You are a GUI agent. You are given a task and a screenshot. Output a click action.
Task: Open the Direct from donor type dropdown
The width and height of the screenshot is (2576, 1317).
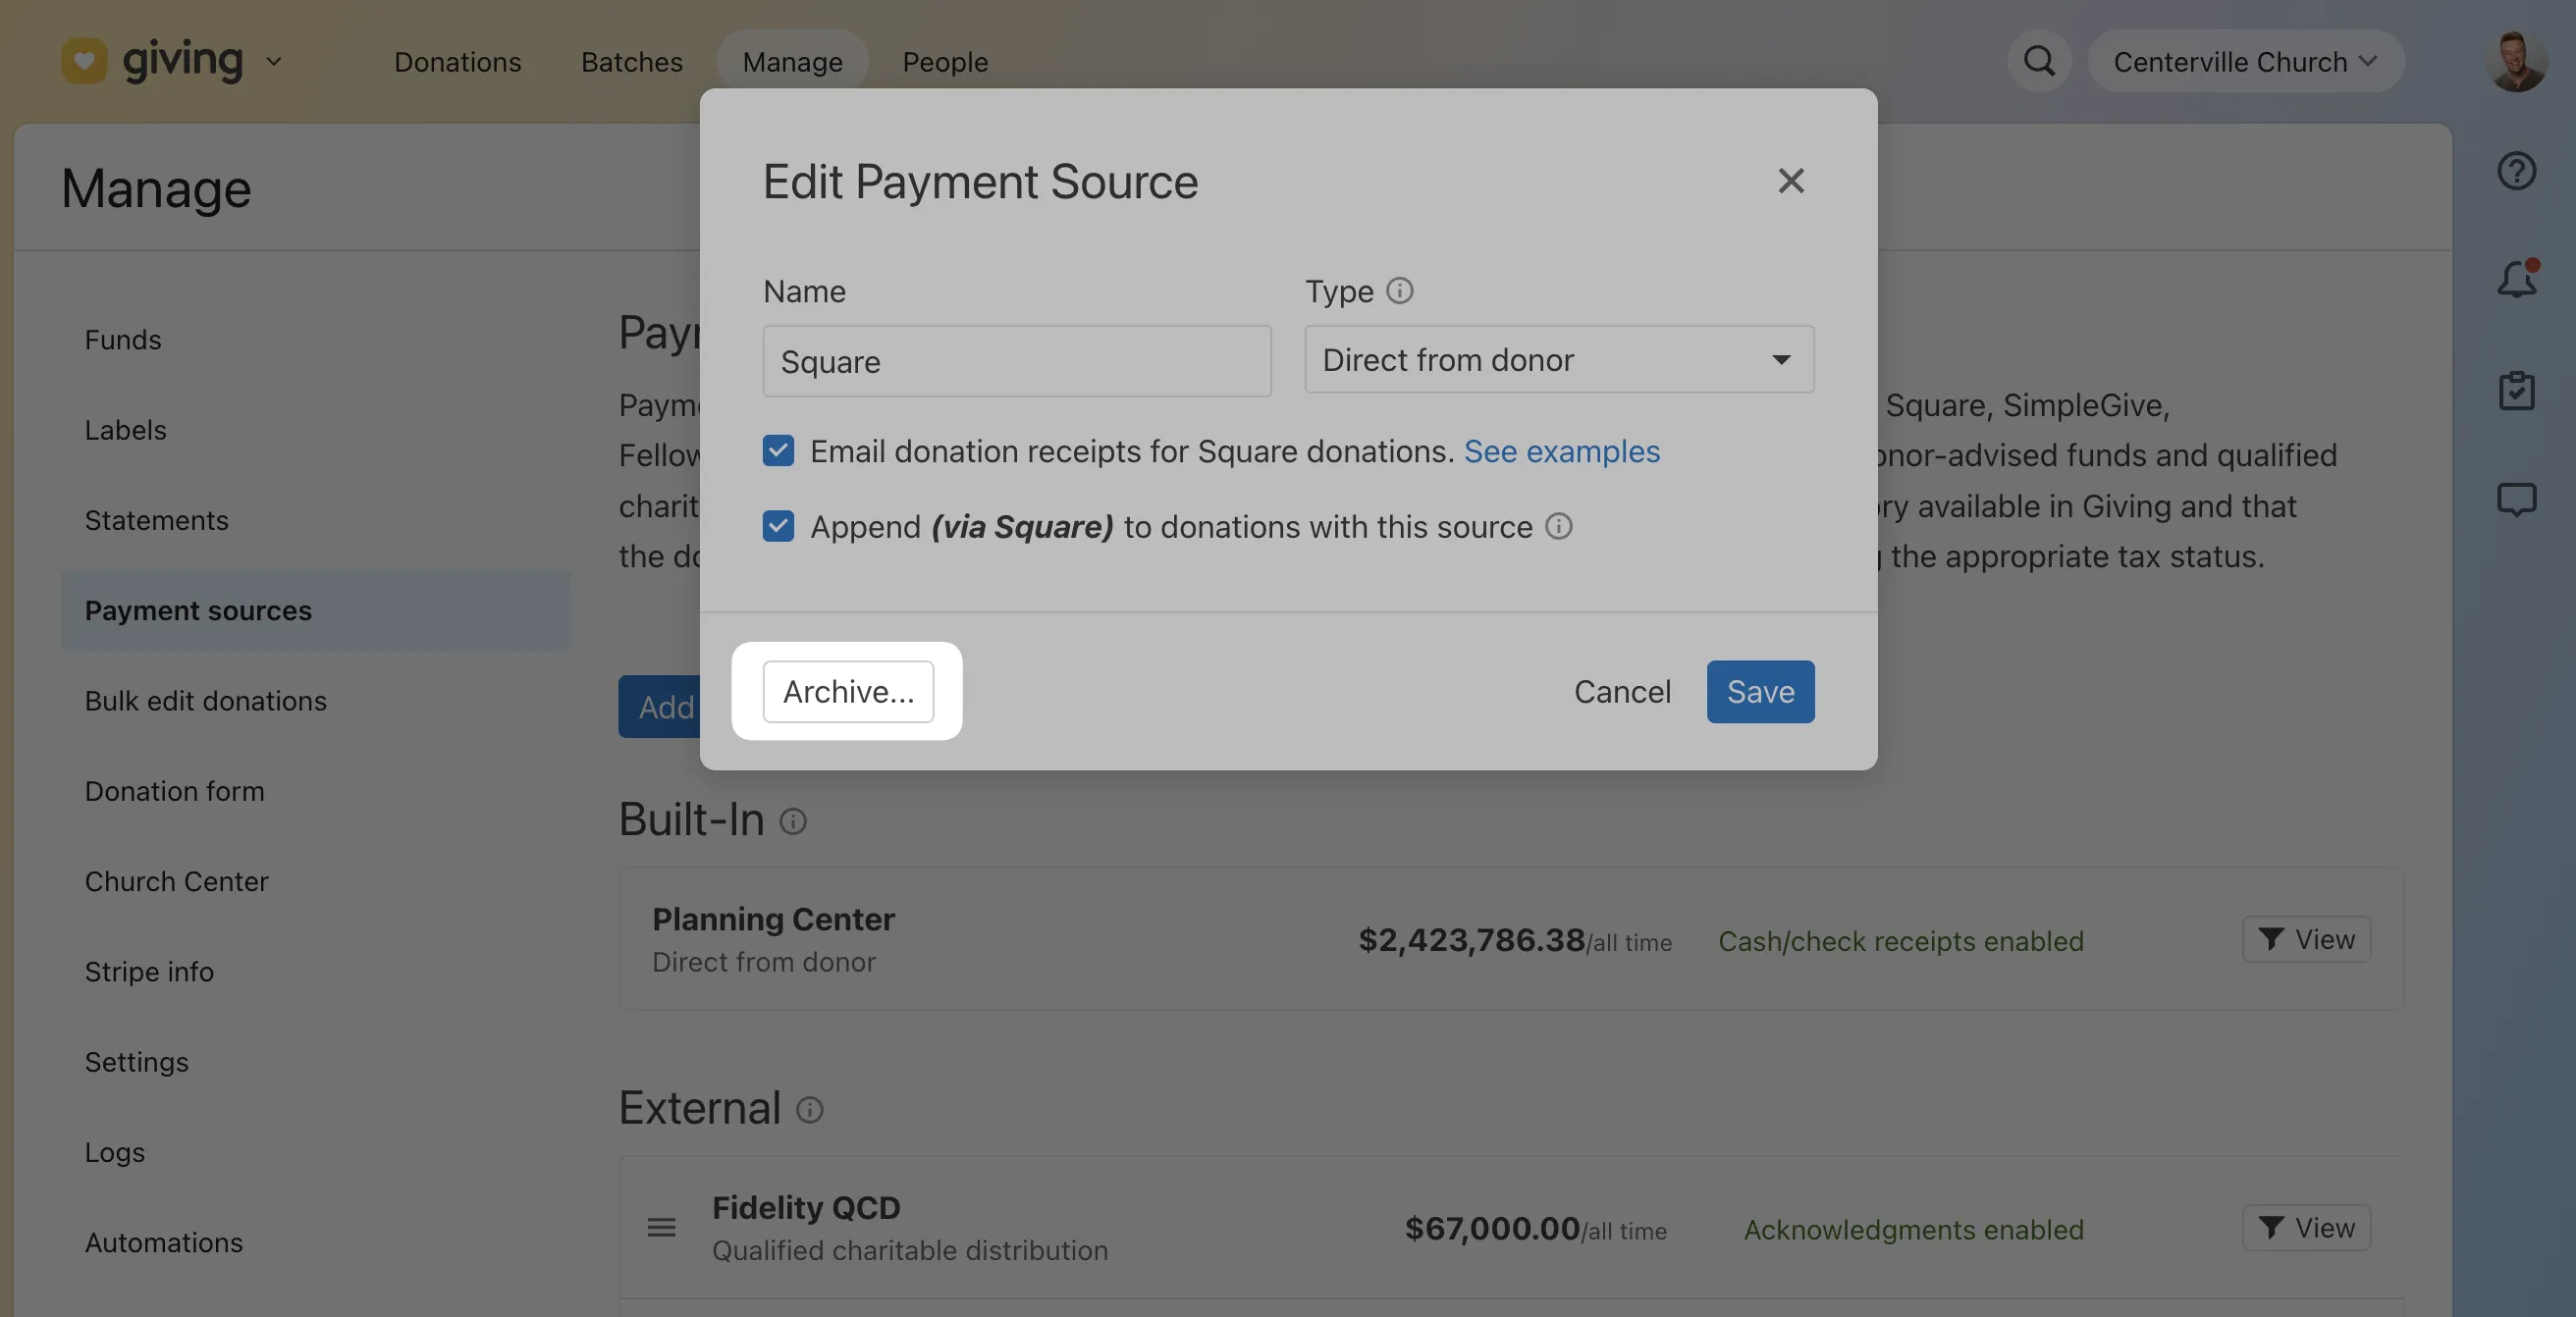tap(1558, 360)
